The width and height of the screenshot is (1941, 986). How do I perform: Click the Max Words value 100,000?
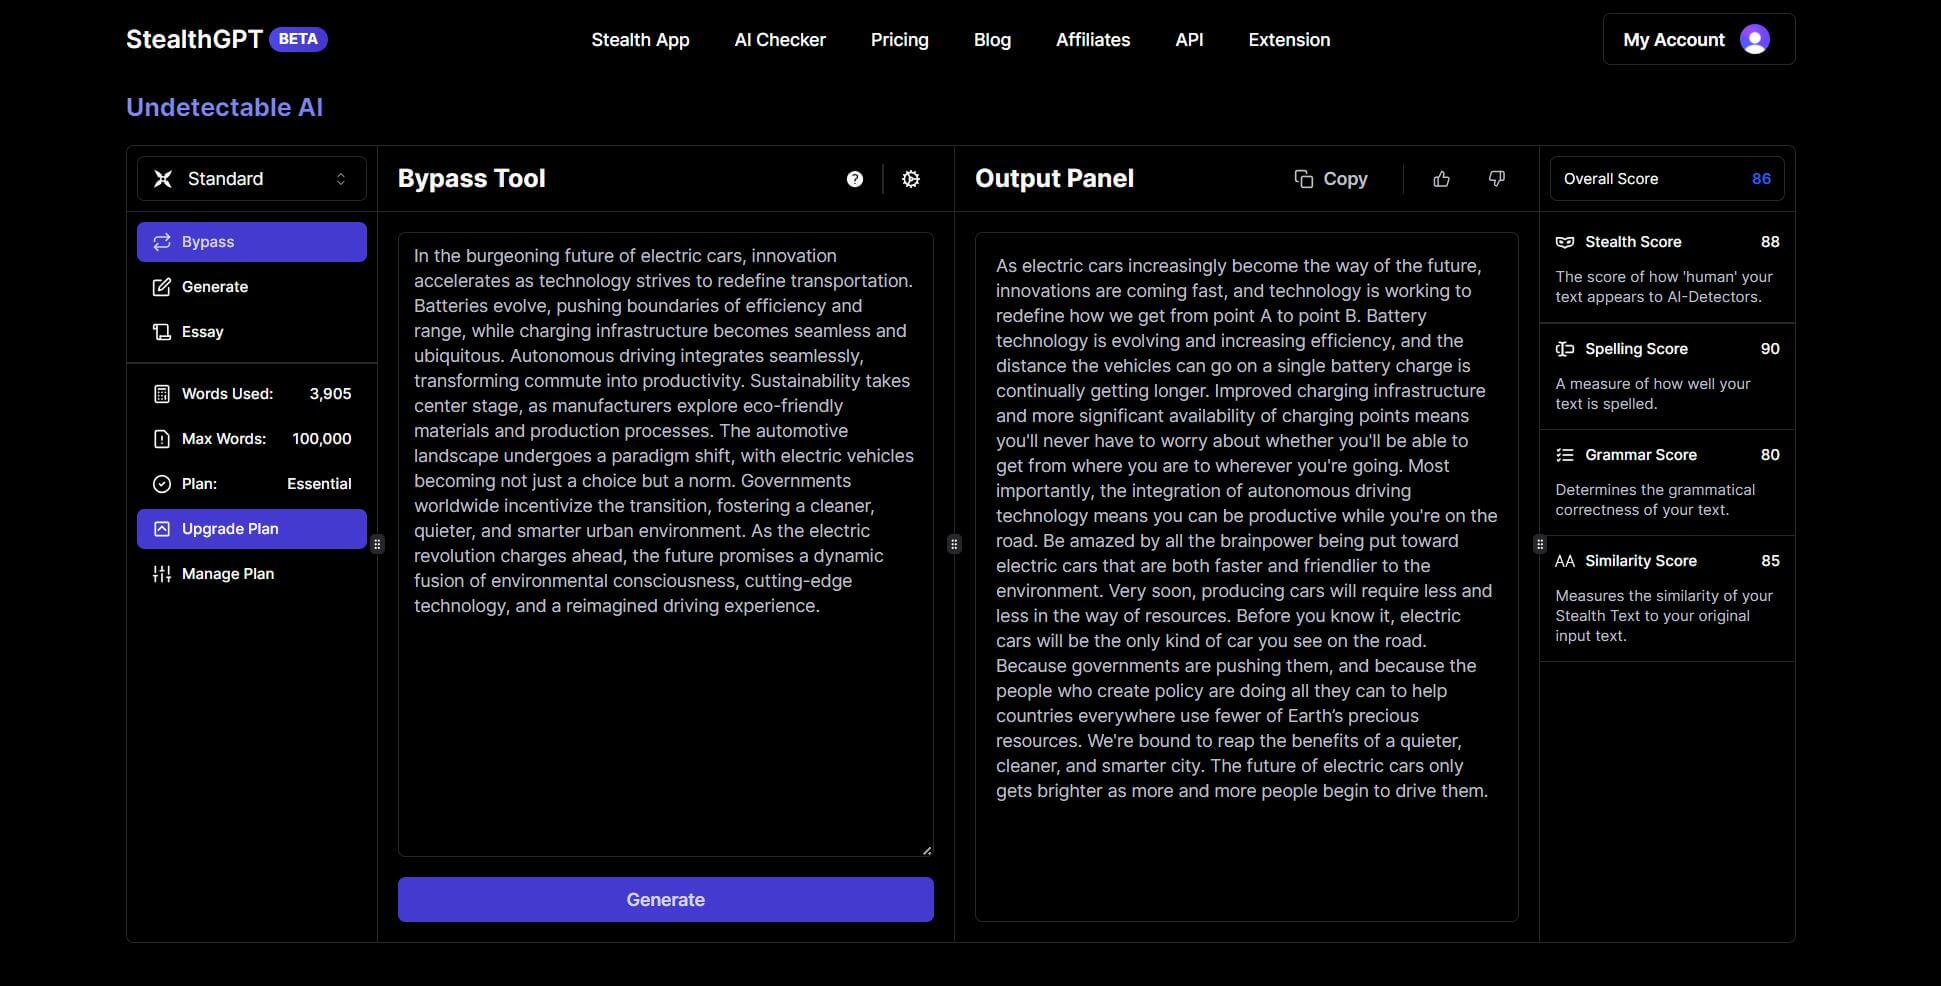tap(322, 439)
